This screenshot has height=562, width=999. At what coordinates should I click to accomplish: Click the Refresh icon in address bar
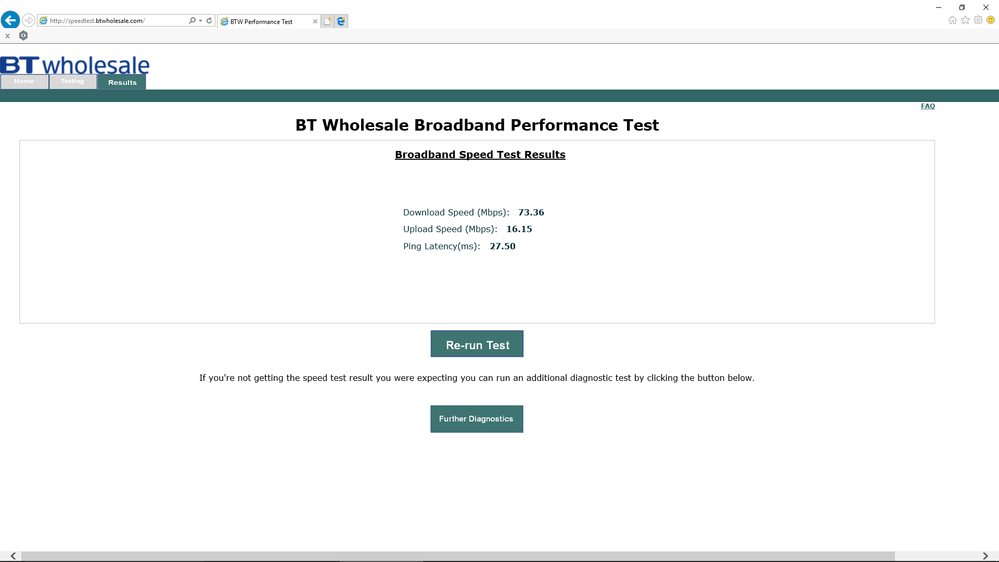pyautogui.click(x=209, y=20)
